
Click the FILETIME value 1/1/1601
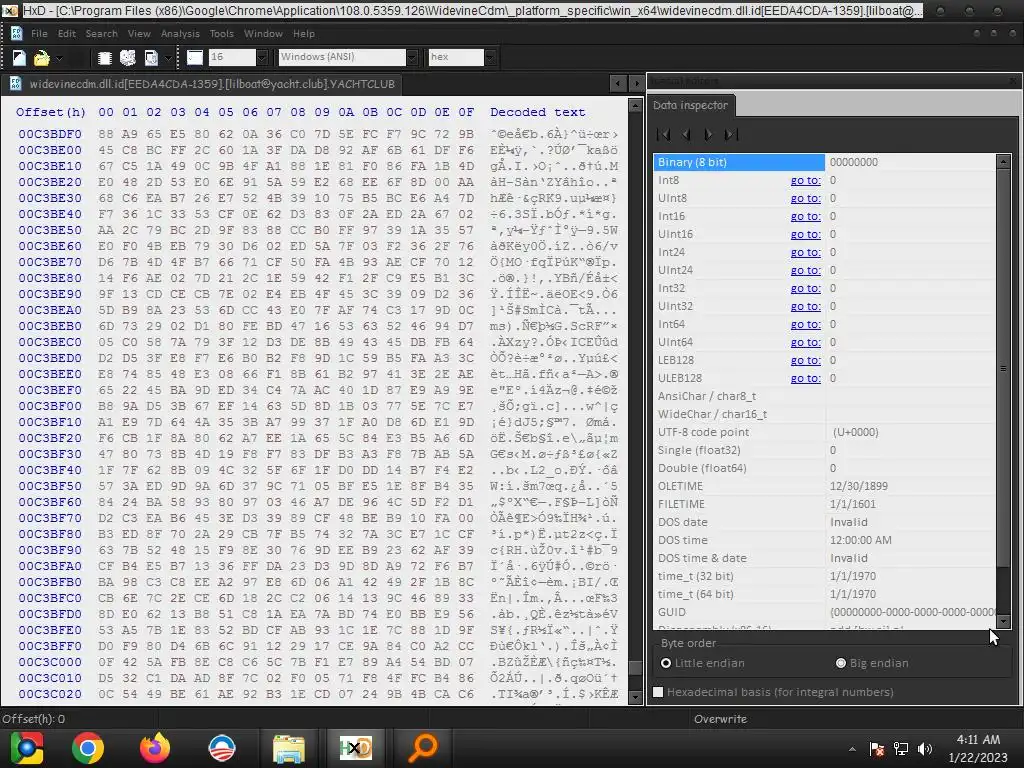(852, 504)
